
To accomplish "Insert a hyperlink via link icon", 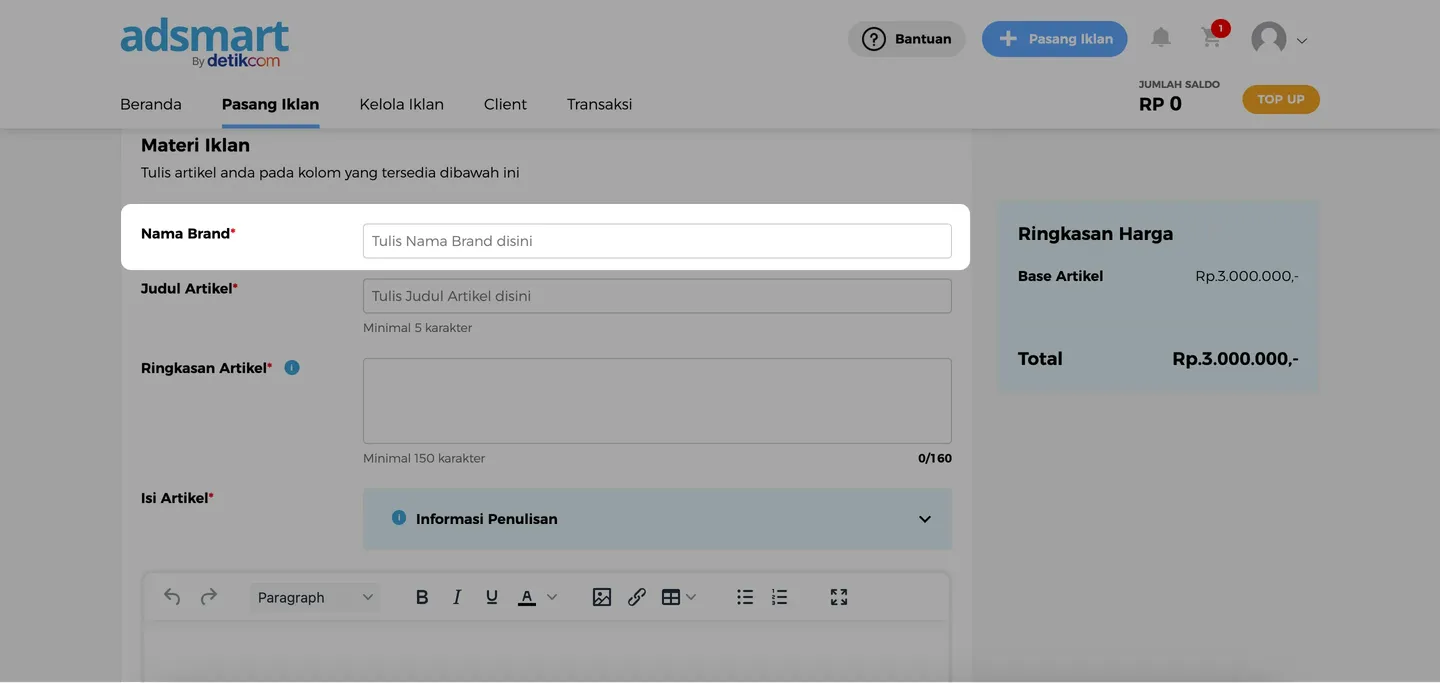I will 637,597.
